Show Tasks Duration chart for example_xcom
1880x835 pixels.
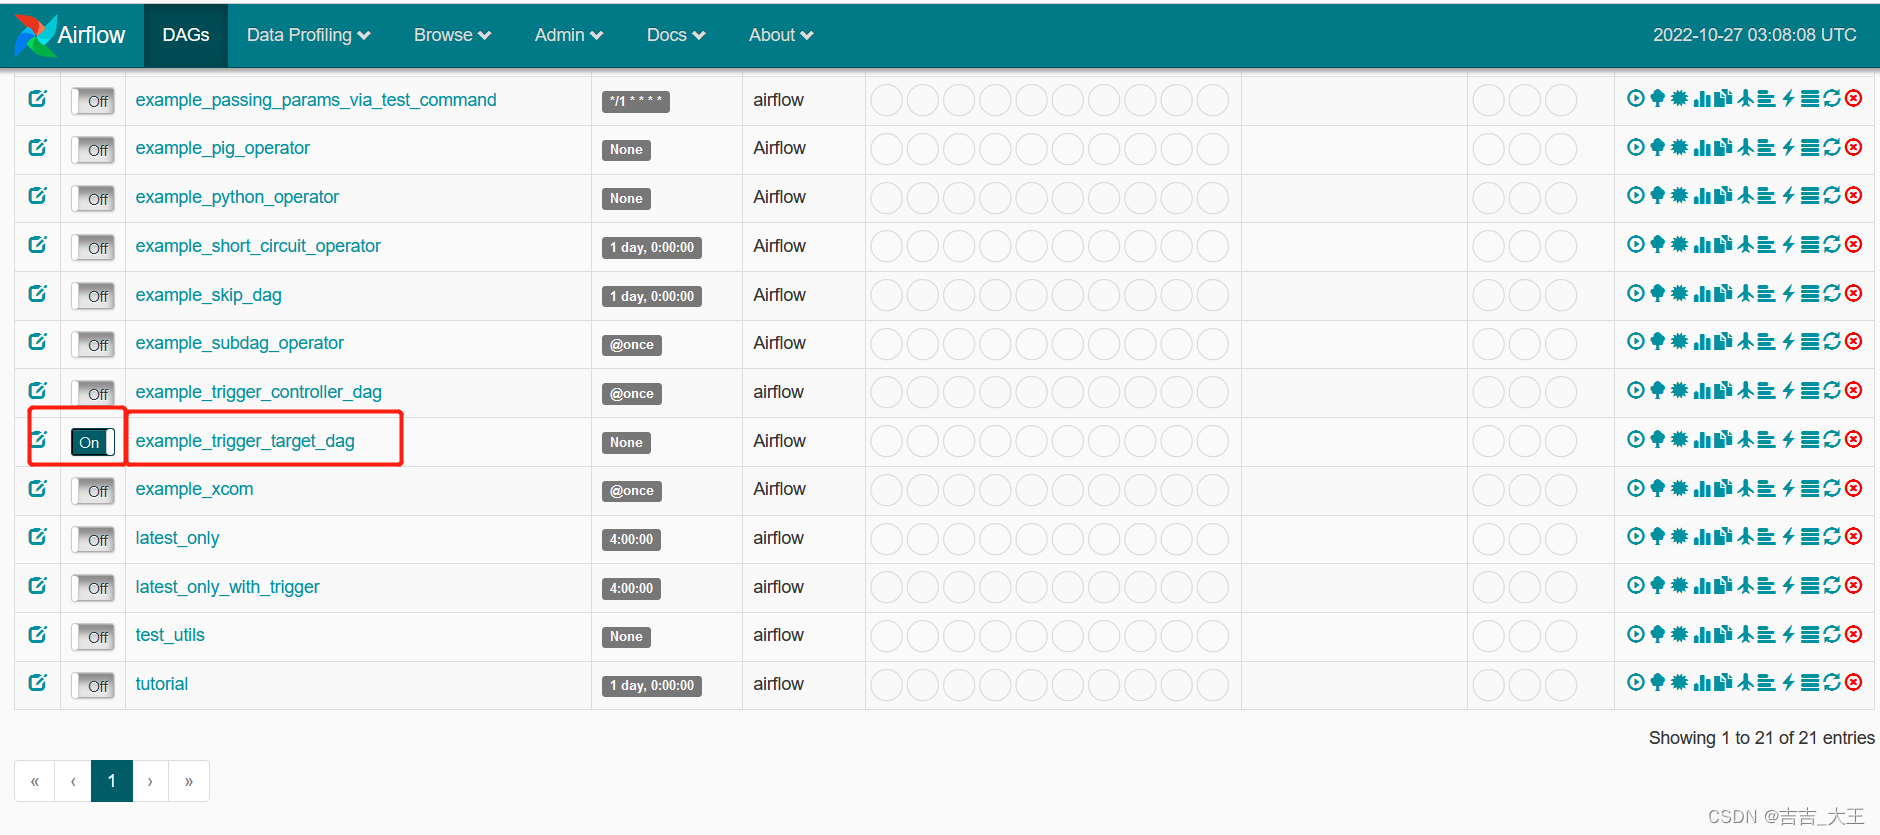pyautogui.click(x=1702, y=488)
